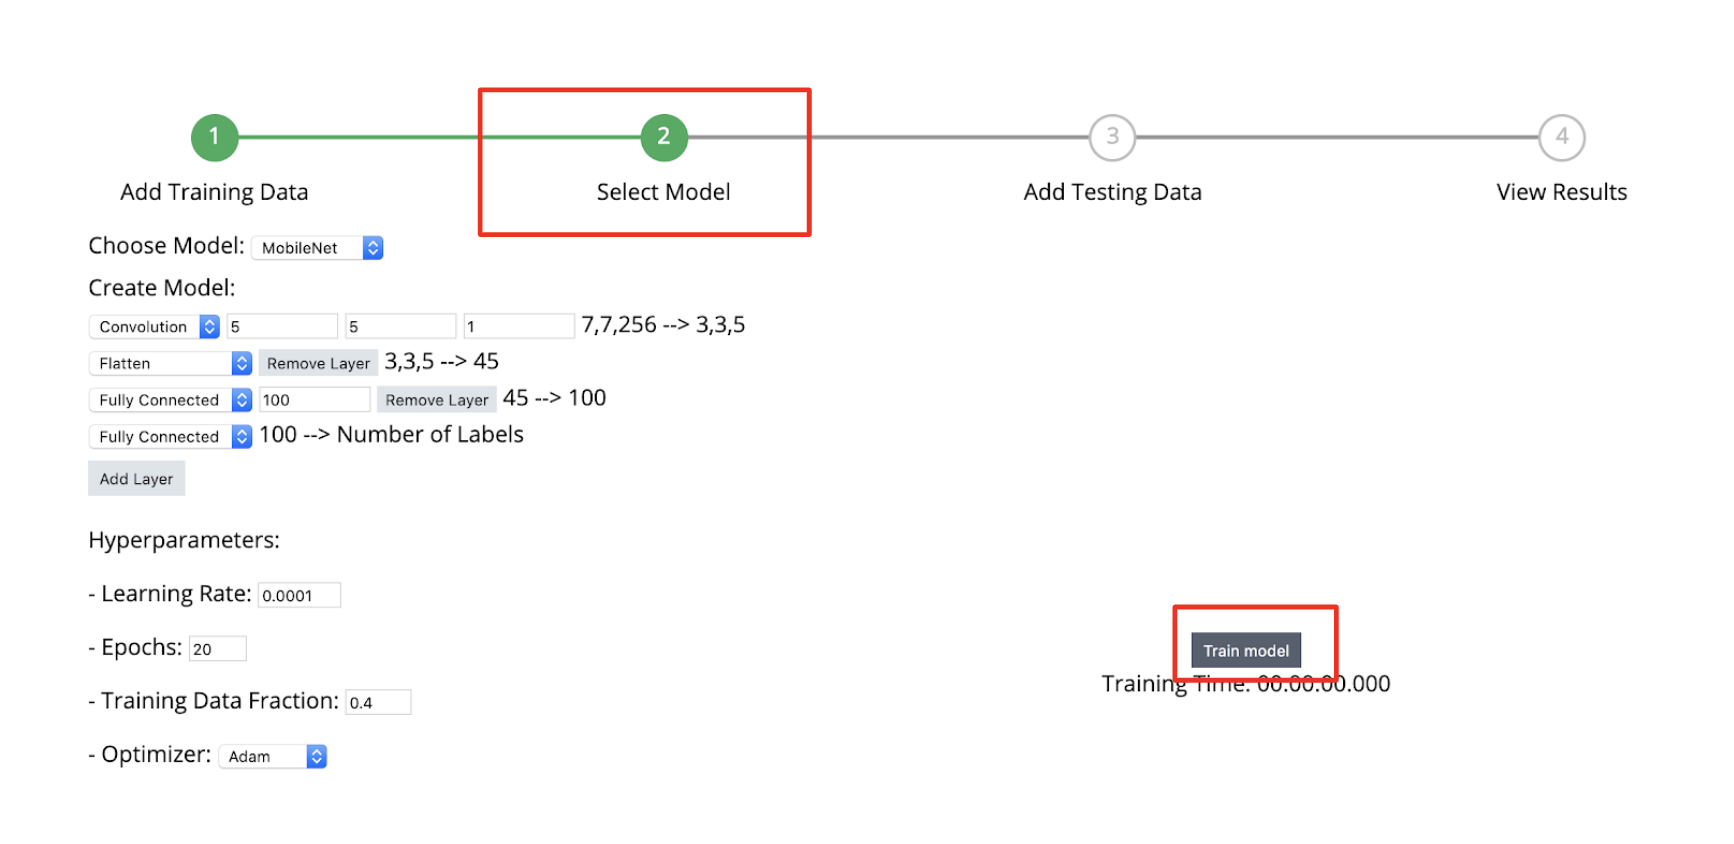This screenshot has width=1734, height=844.
Task: Open the last Fully Connected layer dropdown
Action: 170,437
